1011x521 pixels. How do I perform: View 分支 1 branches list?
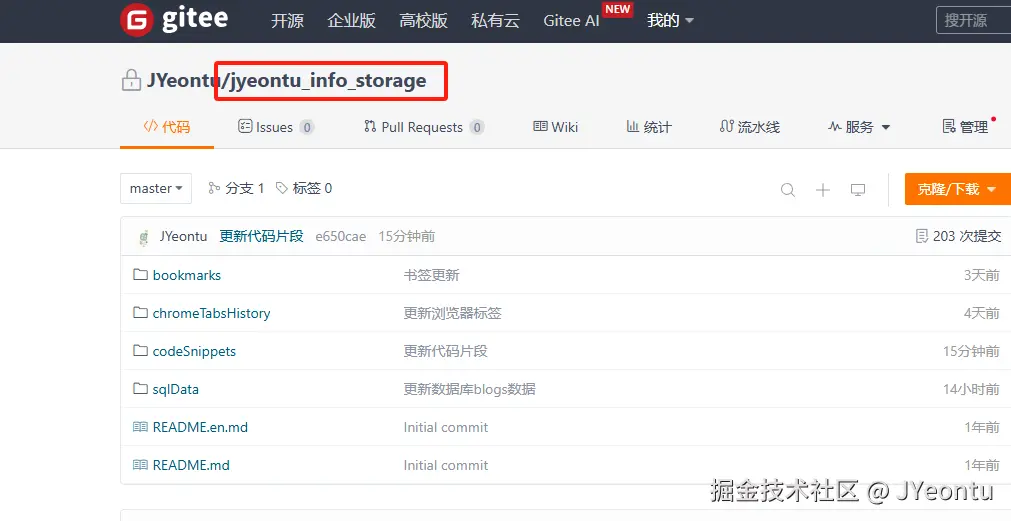click(x=236, y=188)
